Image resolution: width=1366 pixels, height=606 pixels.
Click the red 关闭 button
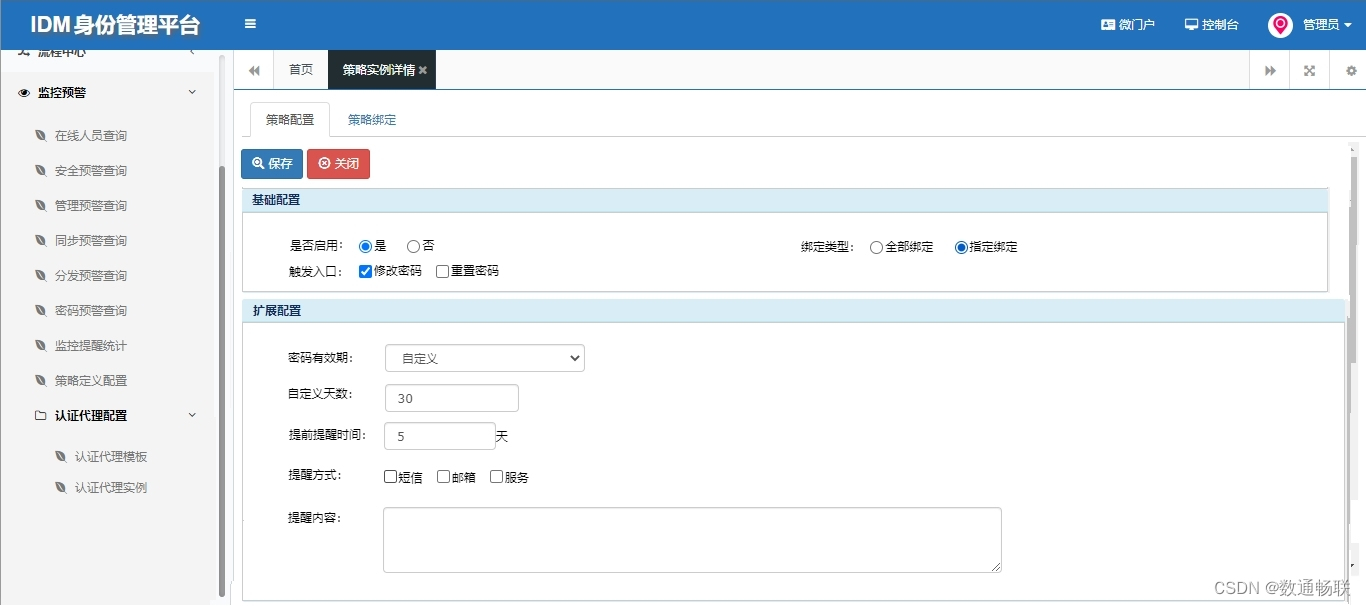click(338, 164)
